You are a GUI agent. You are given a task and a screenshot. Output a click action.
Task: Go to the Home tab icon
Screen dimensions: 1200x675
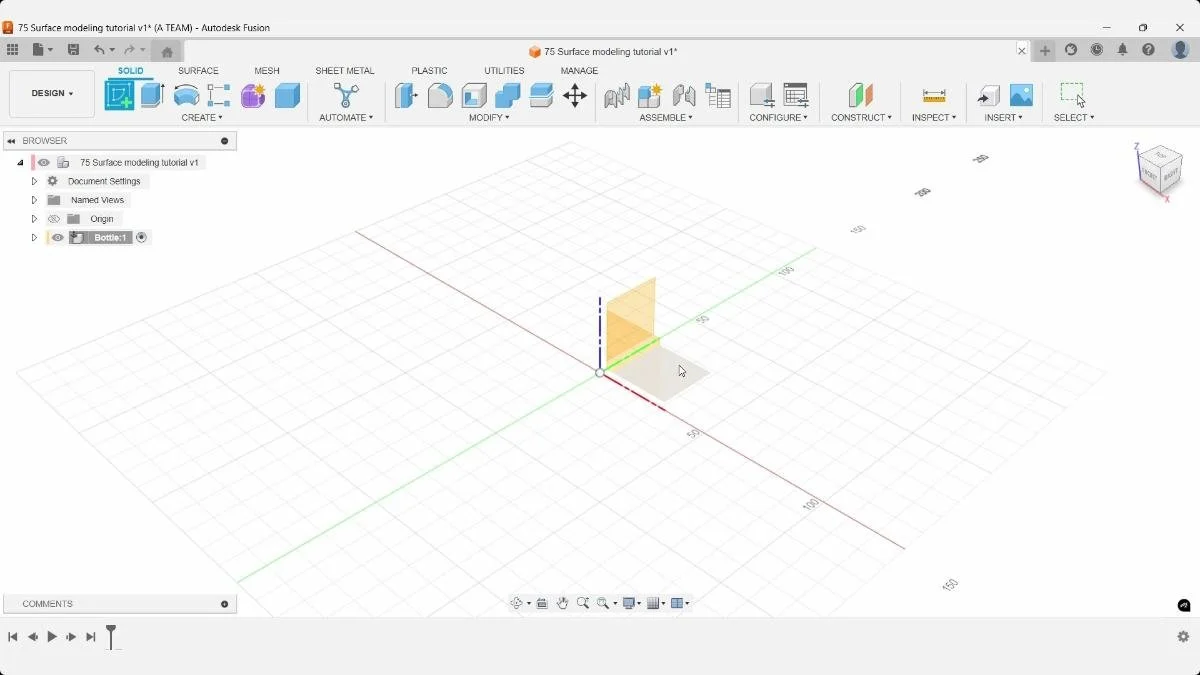coord(167,52)
